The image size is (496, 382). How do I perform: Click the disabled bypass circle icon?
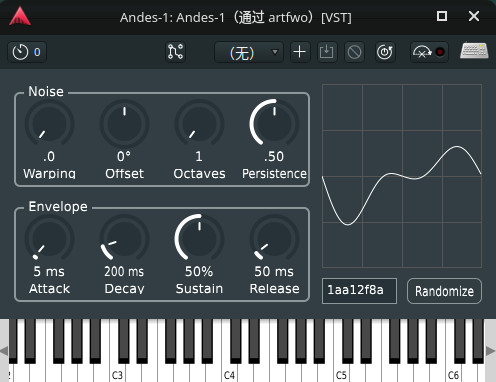coord(354,52)
